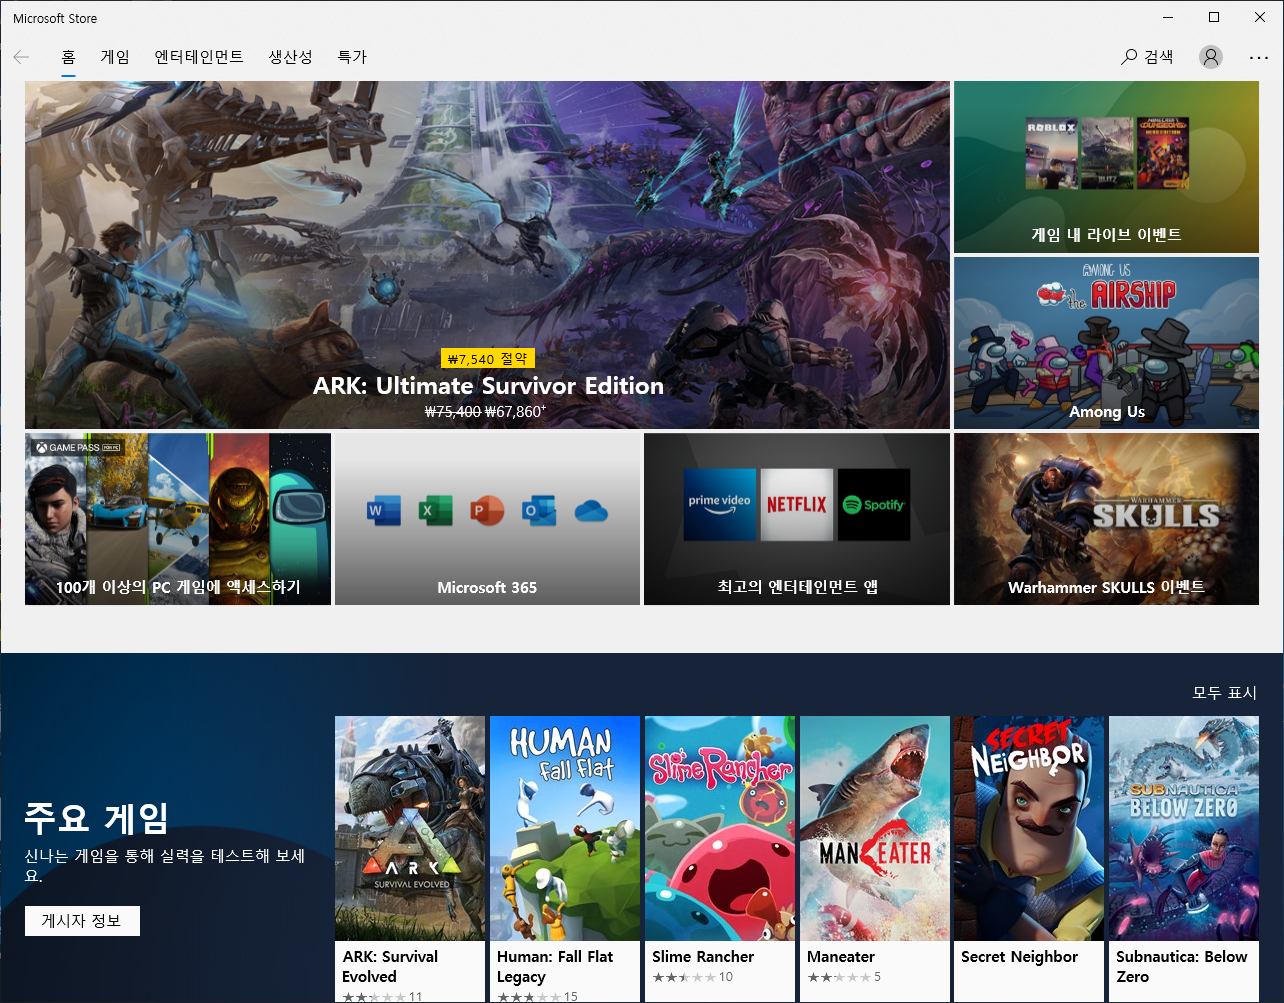Click the Outlook icon in Microsoft 365 tile
Screen dimensions: 1284x1003
click(x=539, y=511)
